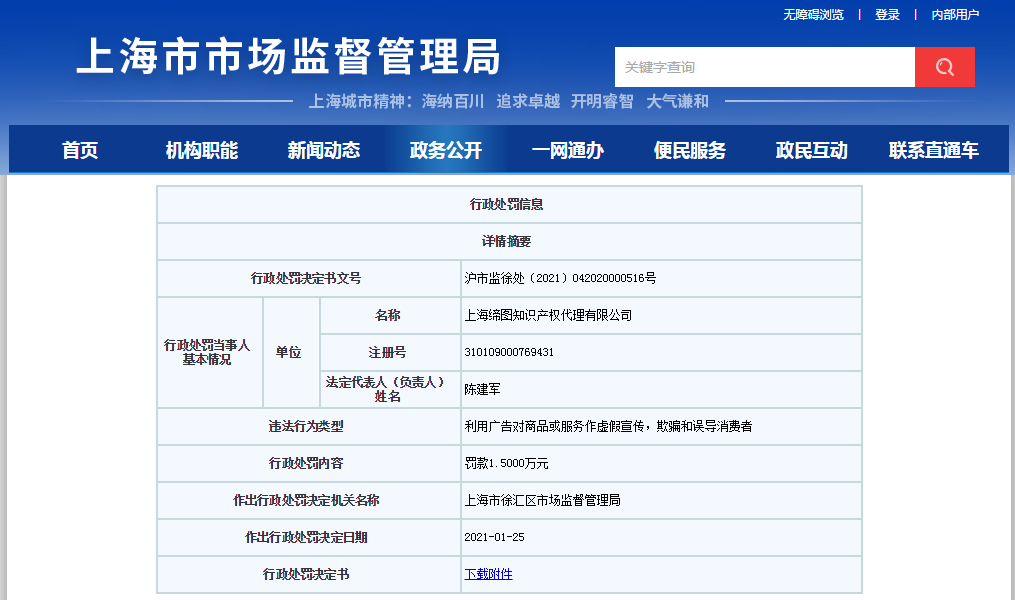
Task: Open the 机构职能 menu item
Action: [201, 150]
